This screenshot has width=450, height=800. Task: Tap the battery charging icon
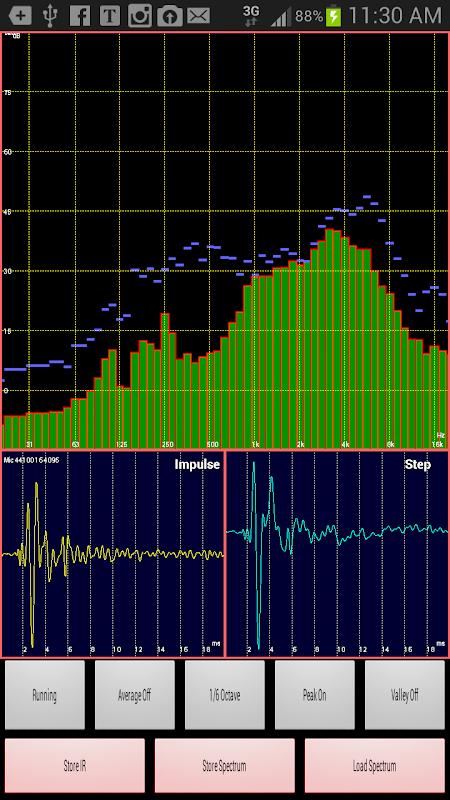[333, 16]
